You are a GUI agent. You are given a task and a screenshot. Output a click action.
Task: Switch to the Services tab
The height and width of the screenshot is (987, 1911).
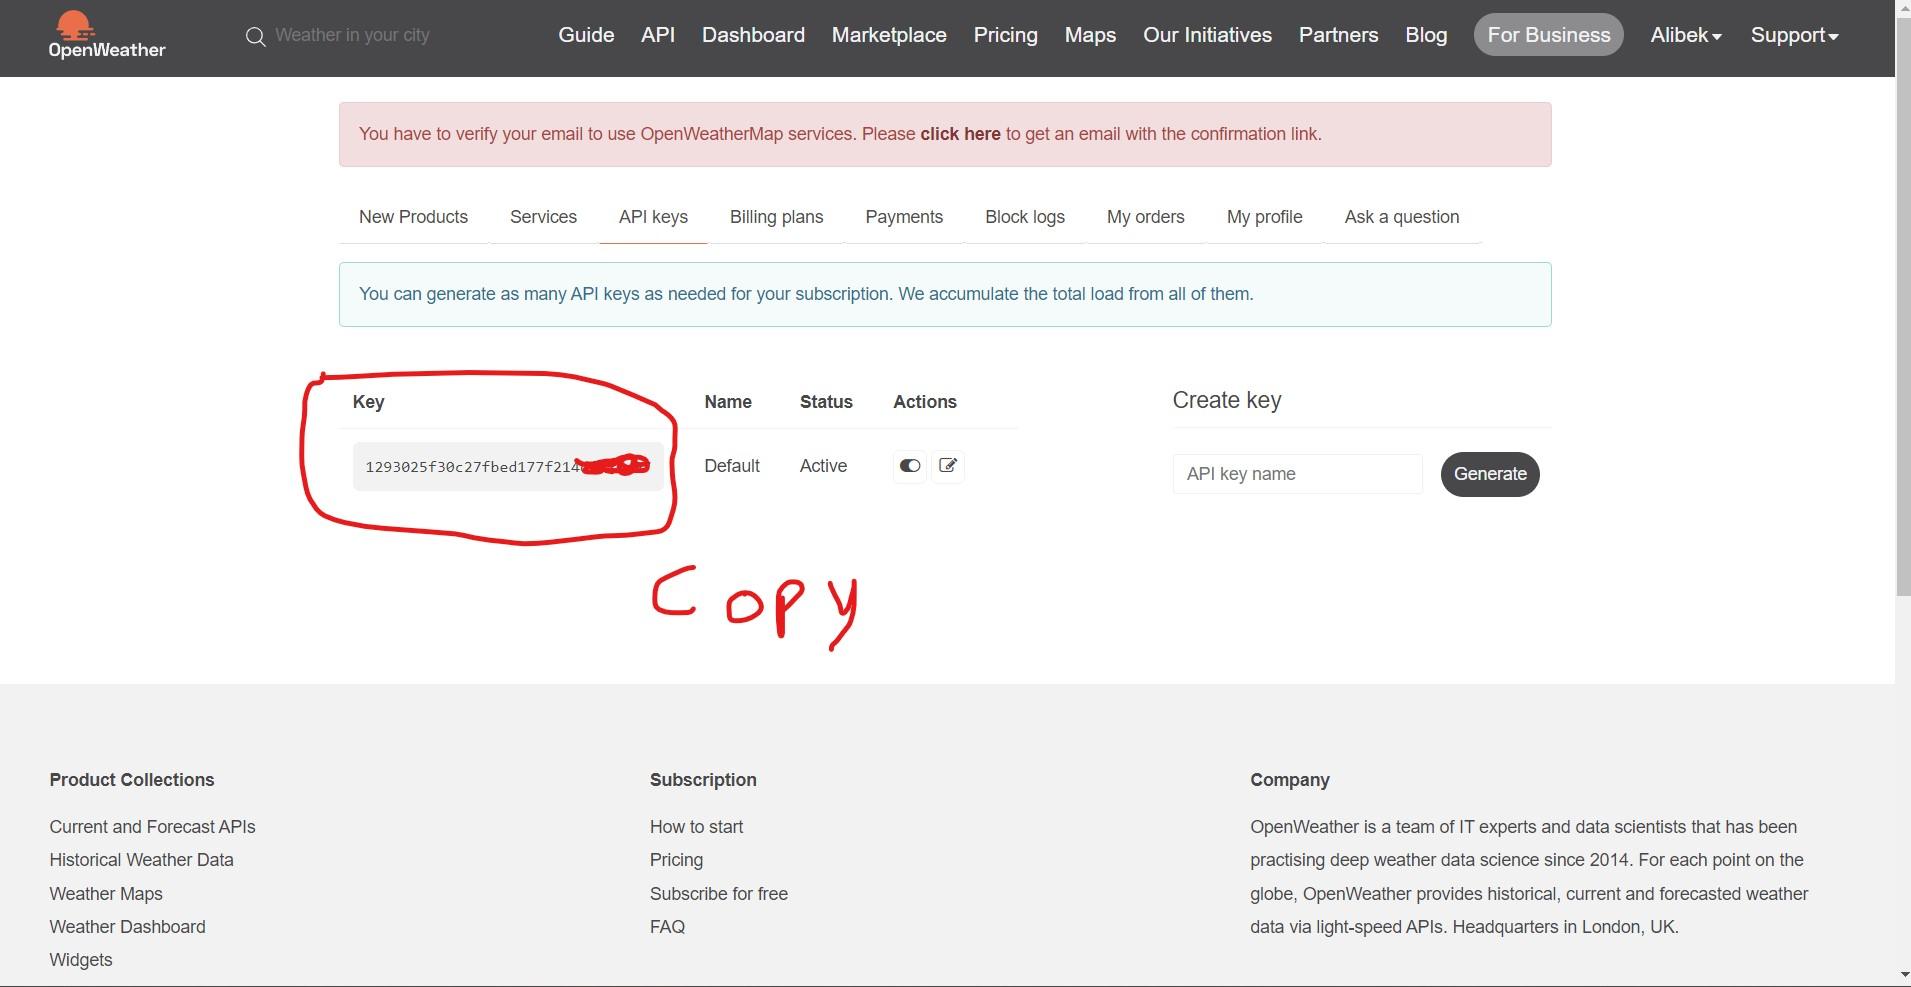tap(543, 217)
